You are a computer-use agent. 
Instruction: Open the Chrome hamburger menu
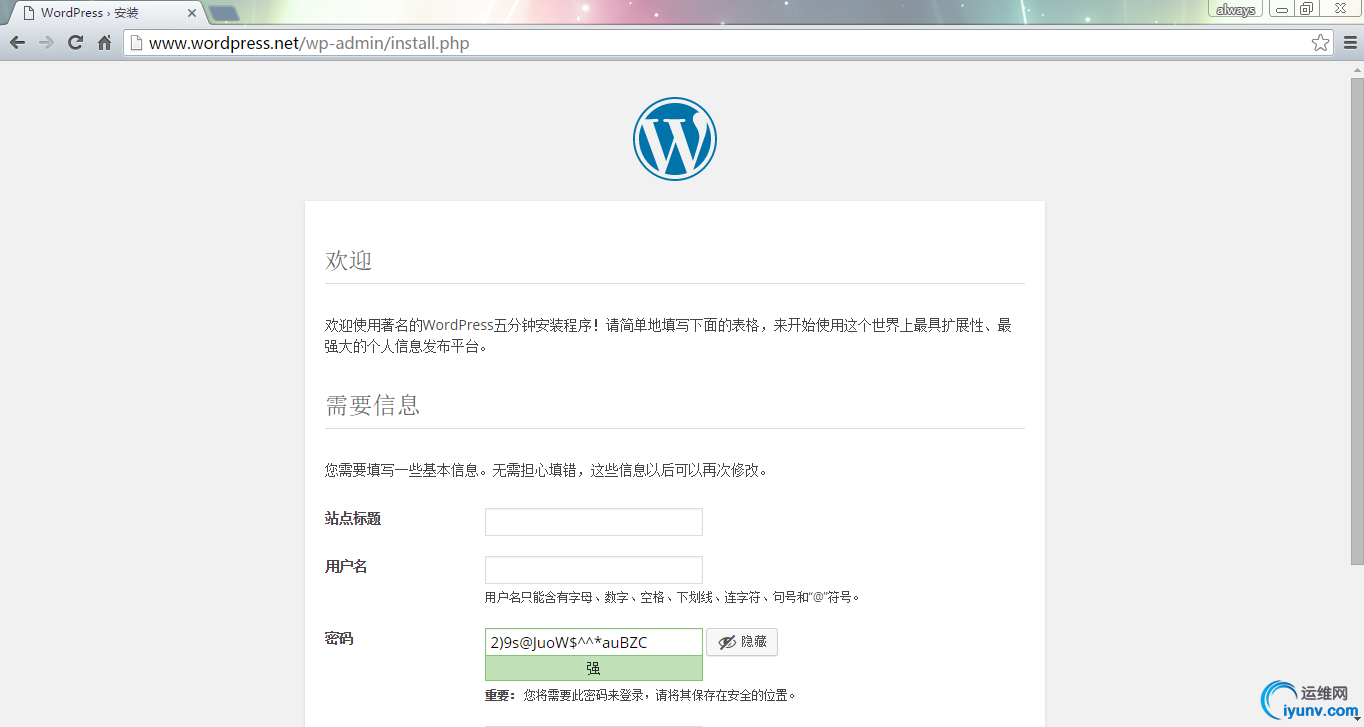[1350, 43]
